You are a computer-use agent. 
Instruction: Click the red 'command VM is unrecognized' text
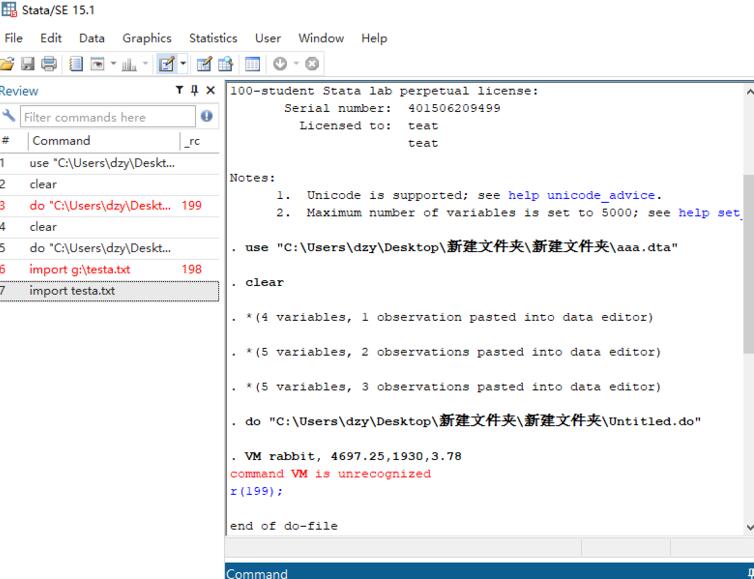click(x=330, y=474)
